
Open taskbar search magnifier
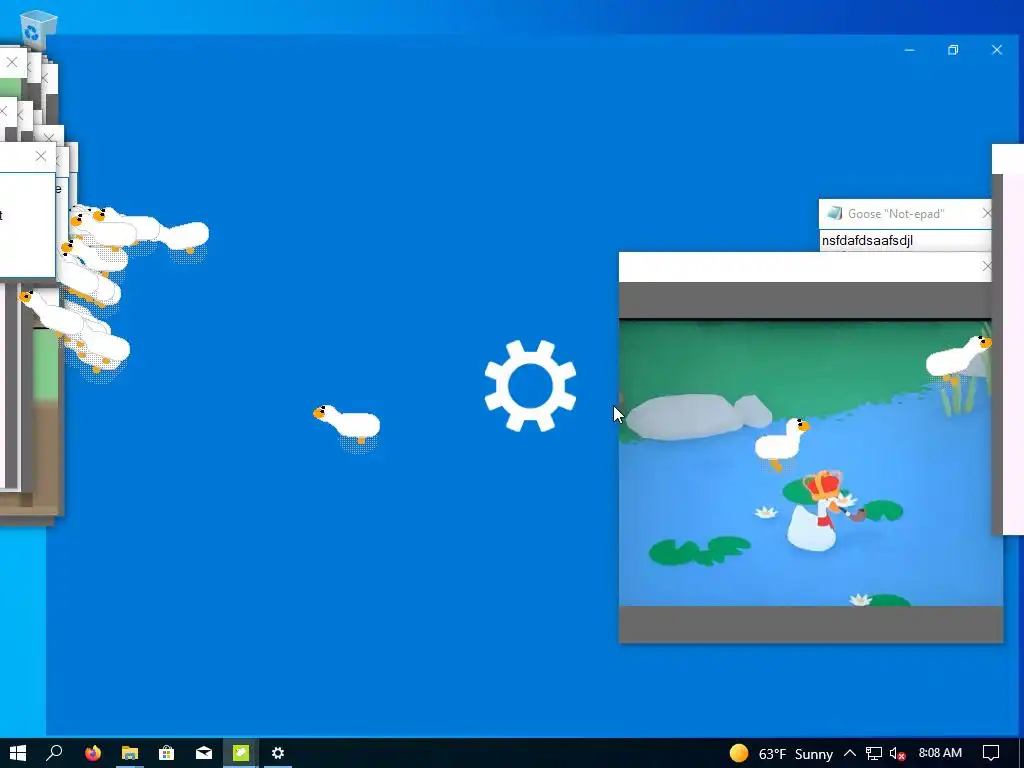(55, 753)
